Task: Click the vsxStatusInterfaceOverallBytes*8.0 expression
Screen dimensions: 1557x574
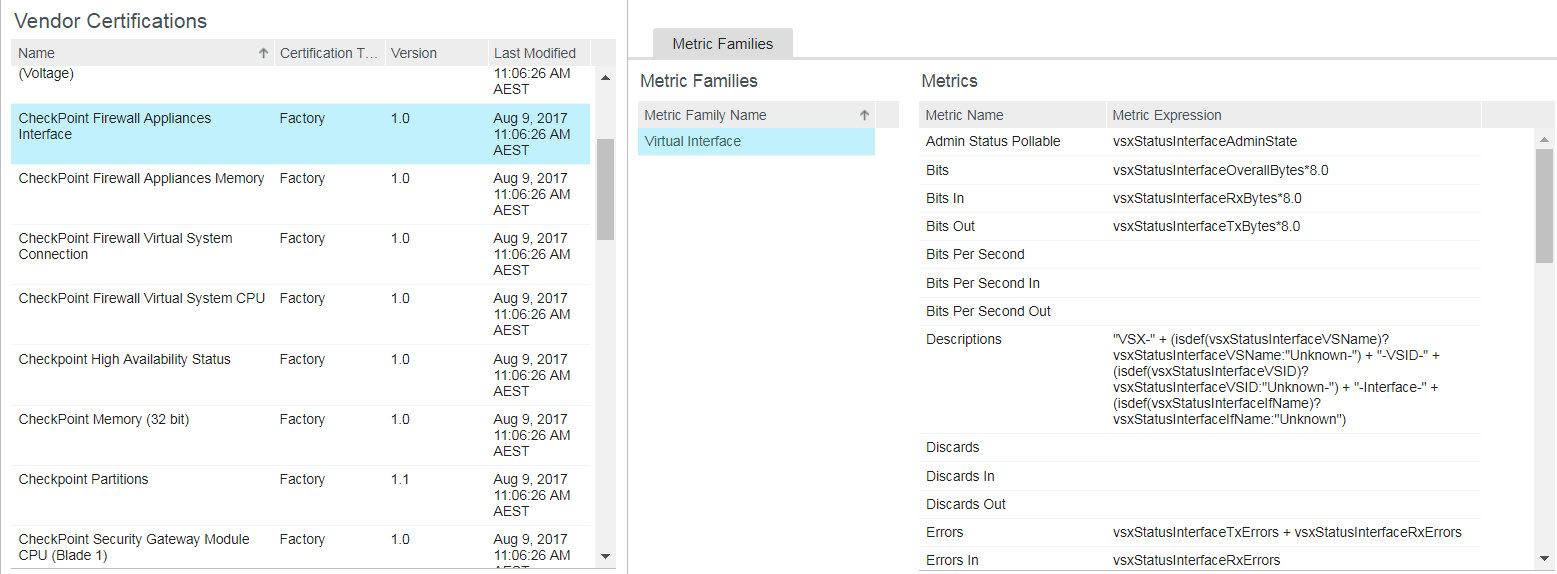Action: click(1220, 170)
